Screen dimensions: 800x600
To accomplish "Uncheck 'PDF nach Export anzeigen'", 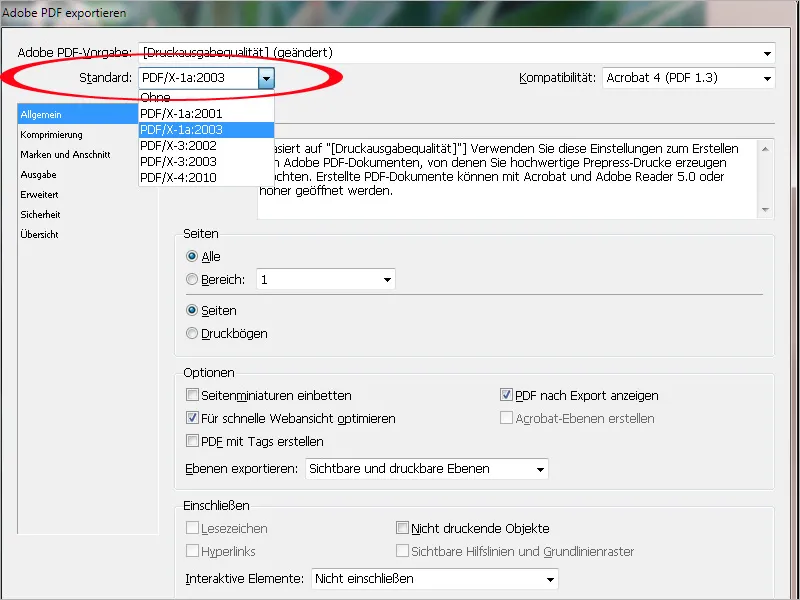I will (506, 395).
